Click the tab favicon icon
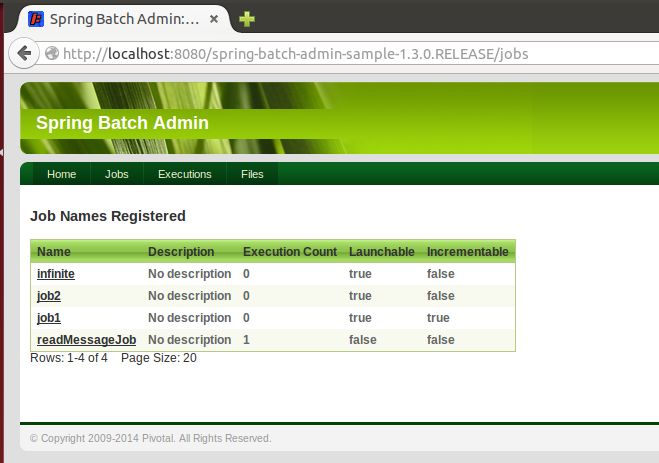The height and width of the screenshot is (463, 659). click(36, 19)
